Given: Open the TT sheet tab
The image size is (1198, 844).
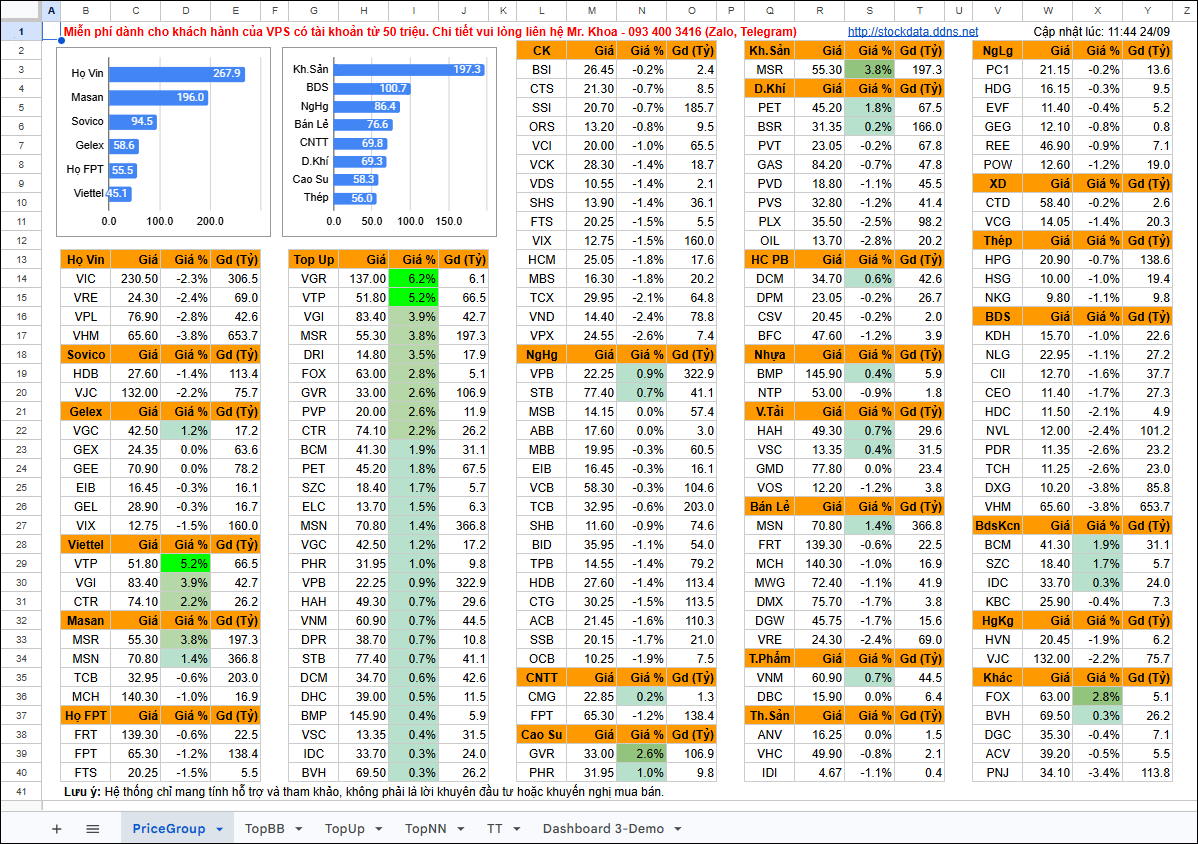Looking at the screenshot, I should coord(494,829).
